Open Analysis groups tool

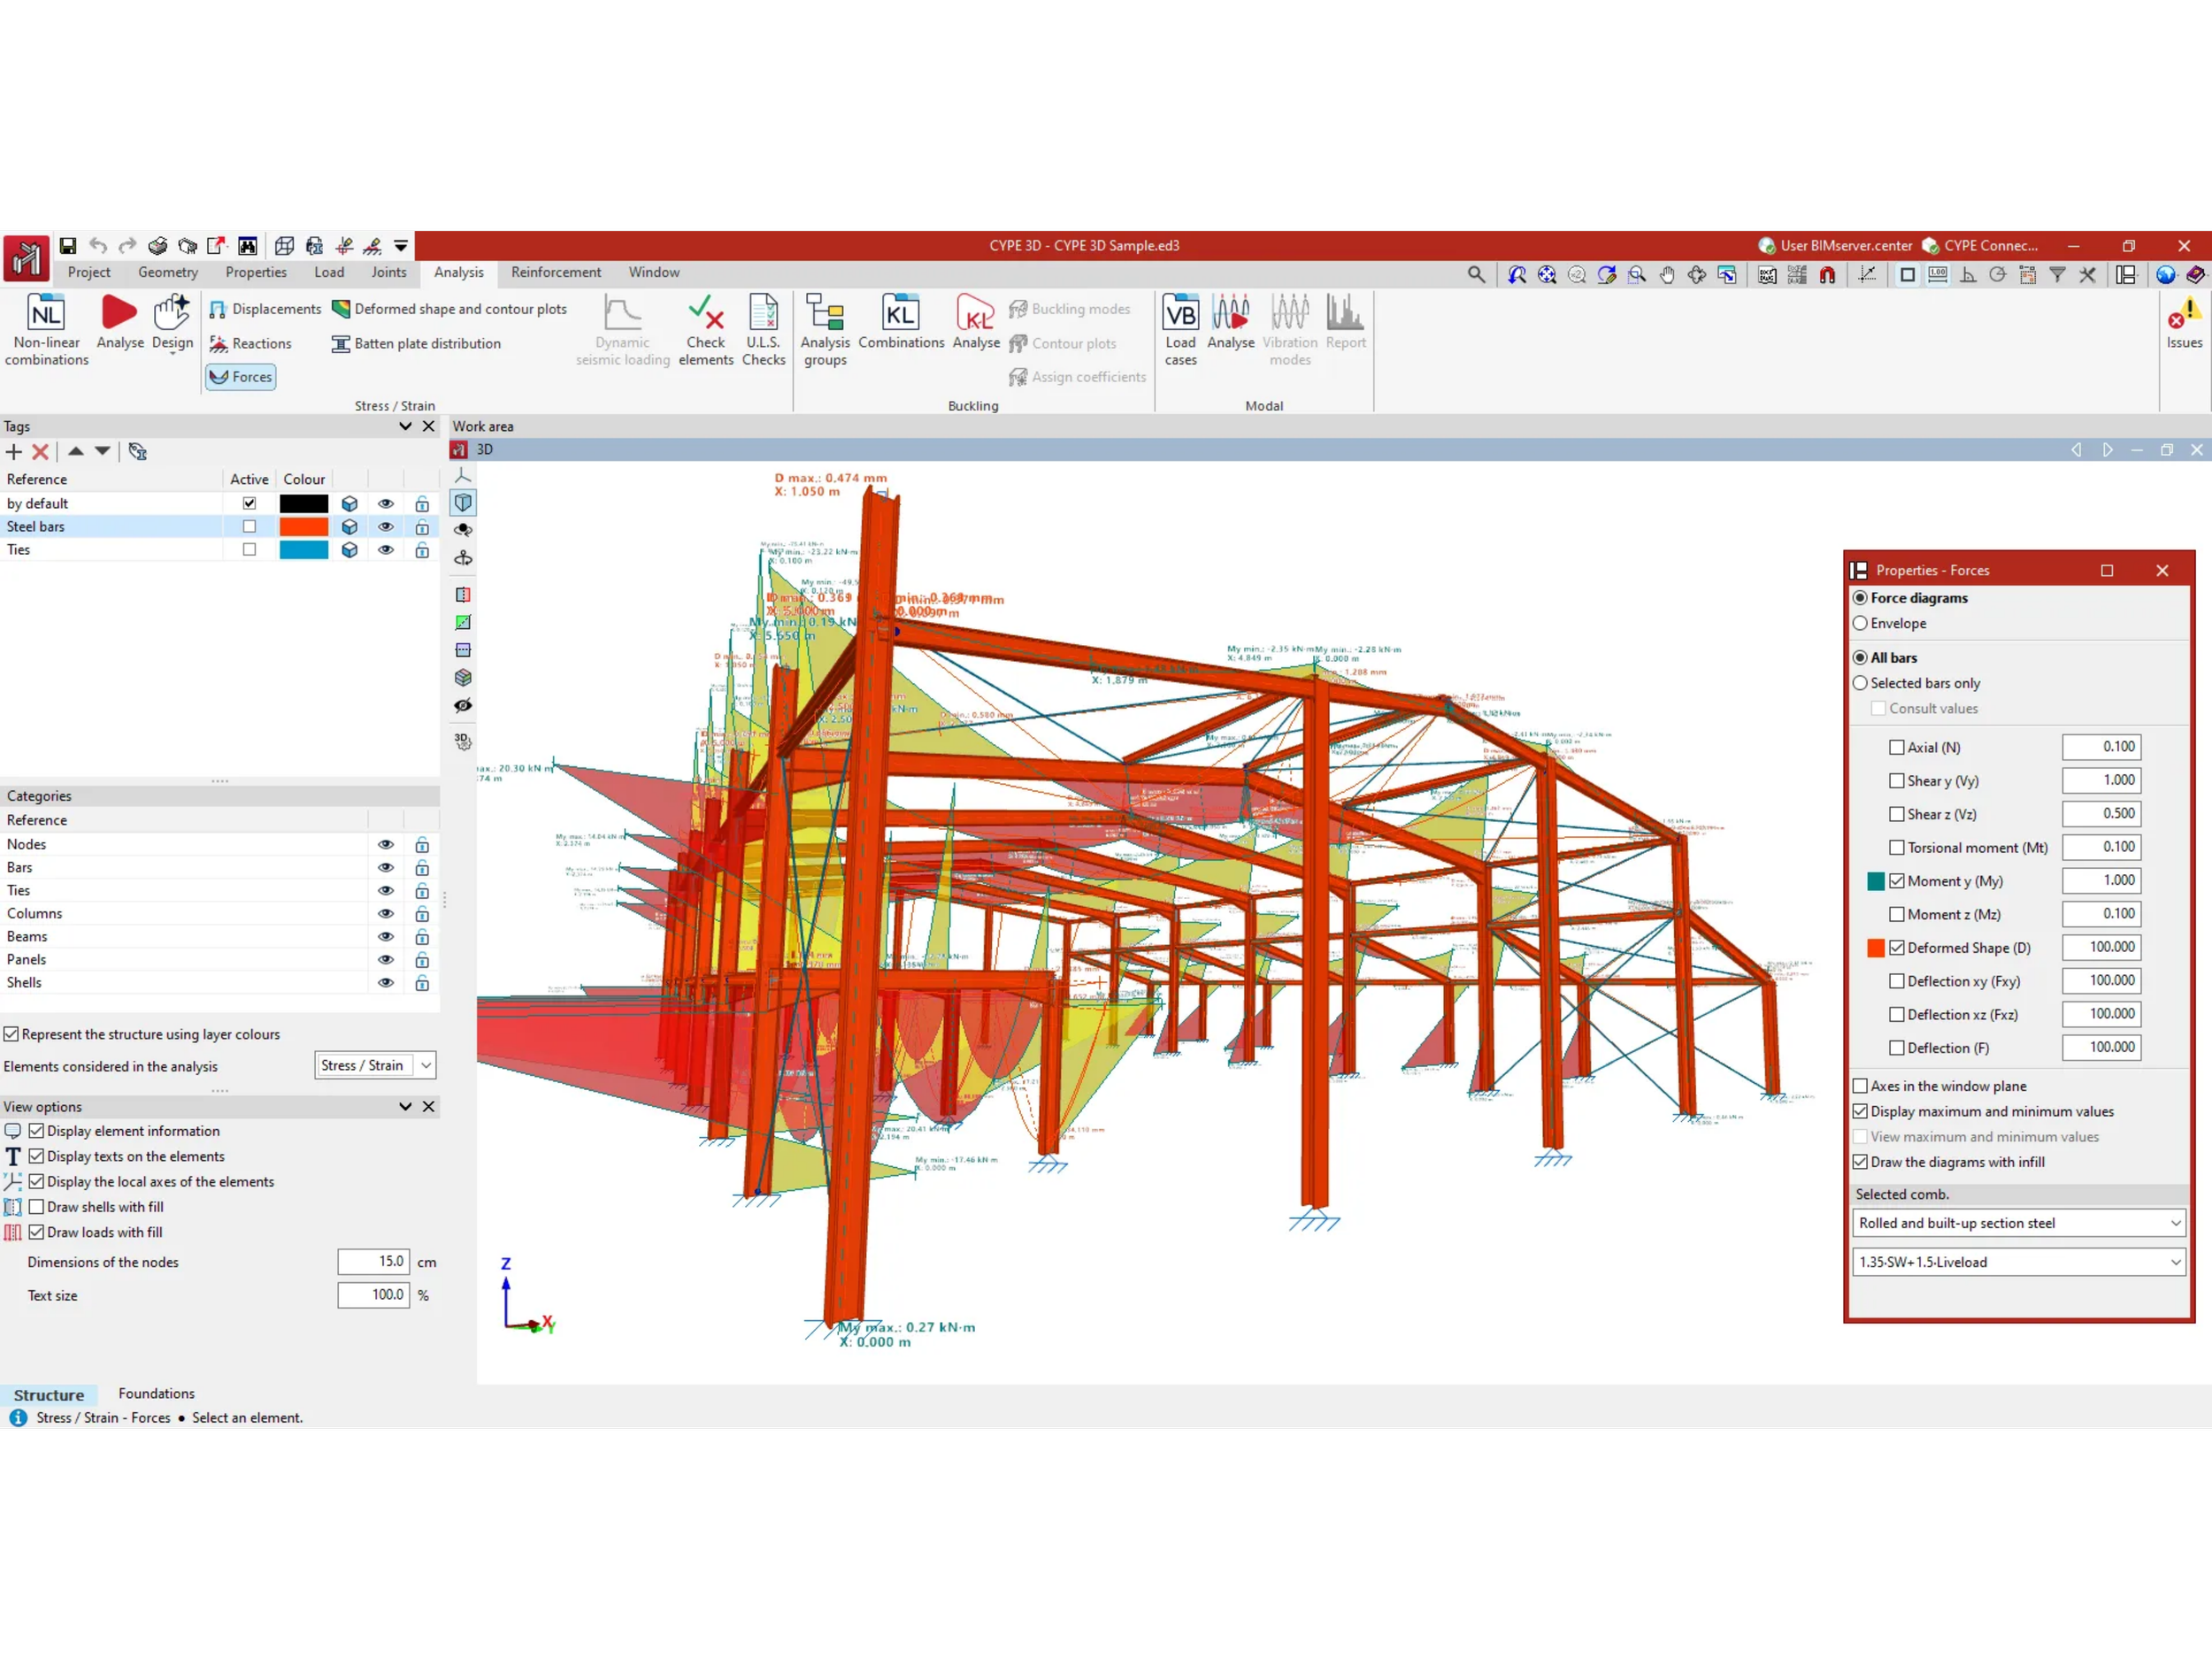pos(825,314)
